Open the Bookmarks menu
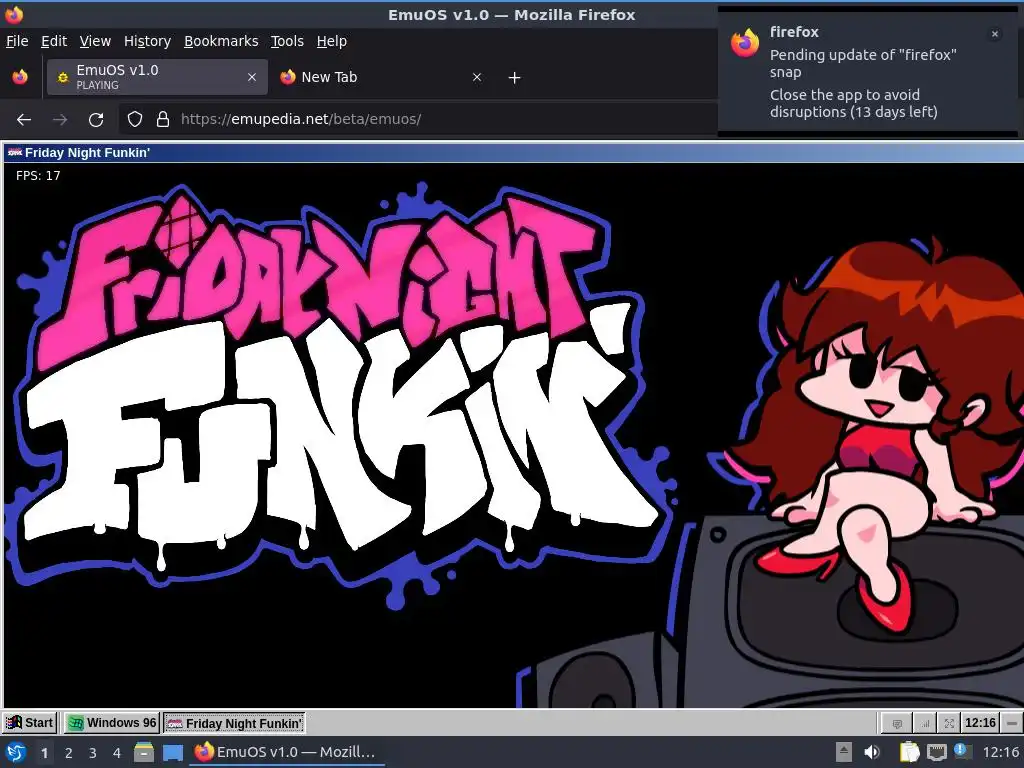Viewport: 1024px width, 768px height. 221,41
